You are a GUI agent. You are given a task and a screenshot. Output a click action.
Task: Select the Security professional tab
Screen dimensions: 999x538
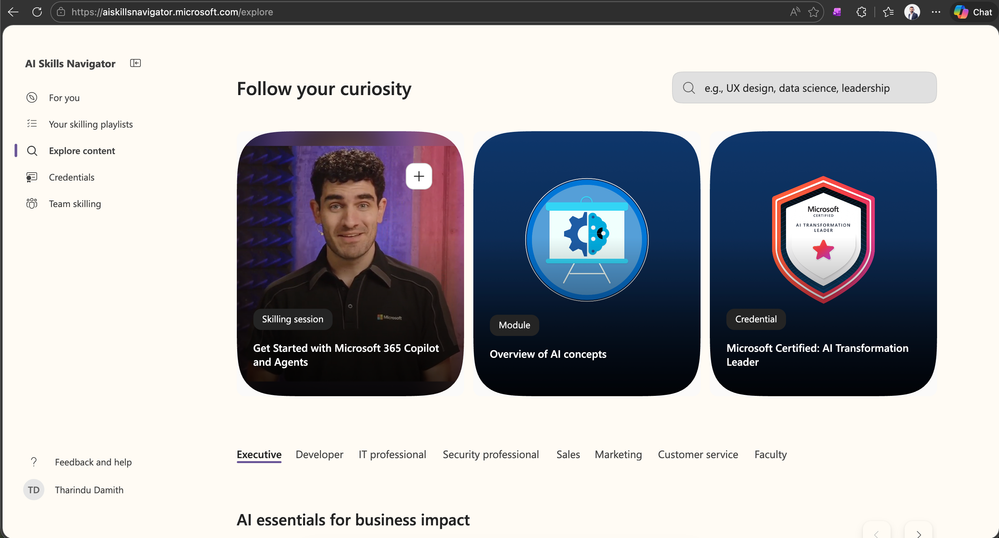pyautogui.click(x=491, y=455)
